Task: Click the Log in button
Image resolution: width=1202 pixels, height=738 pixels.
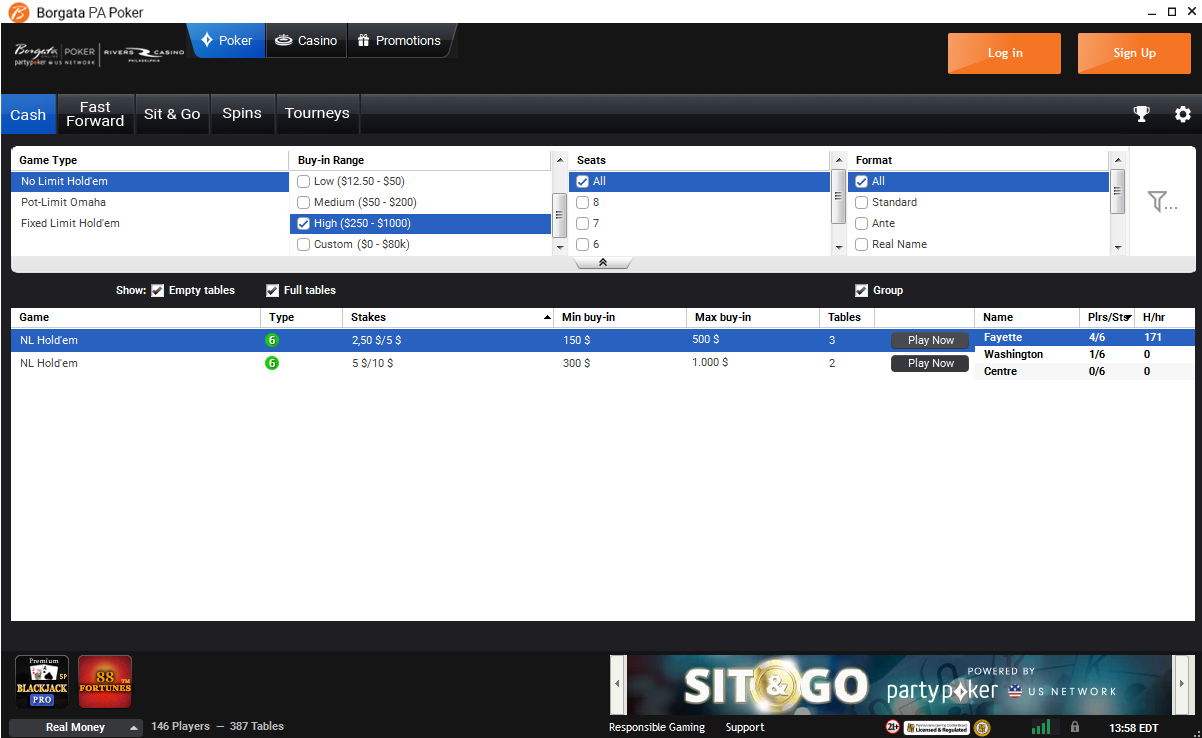Action: click(x=1004, y=53)
